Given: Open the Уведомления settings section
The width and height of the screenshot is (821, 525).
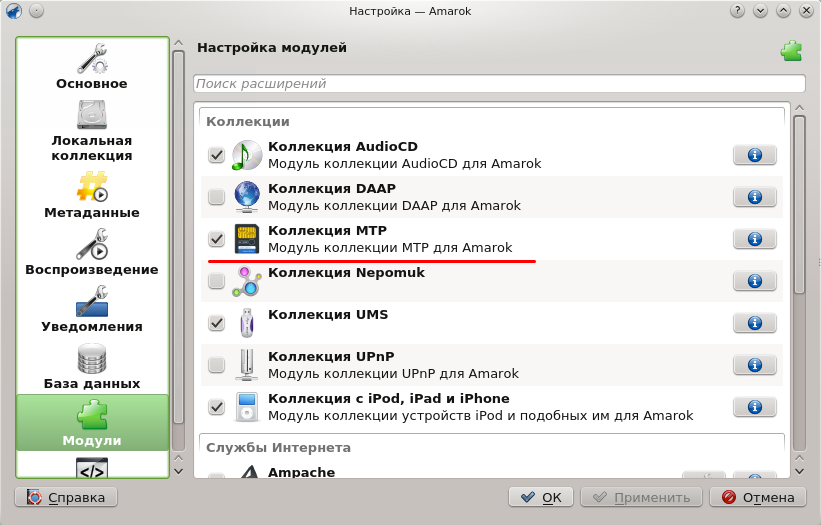Looking at the screenshot, I should [92, 309].
